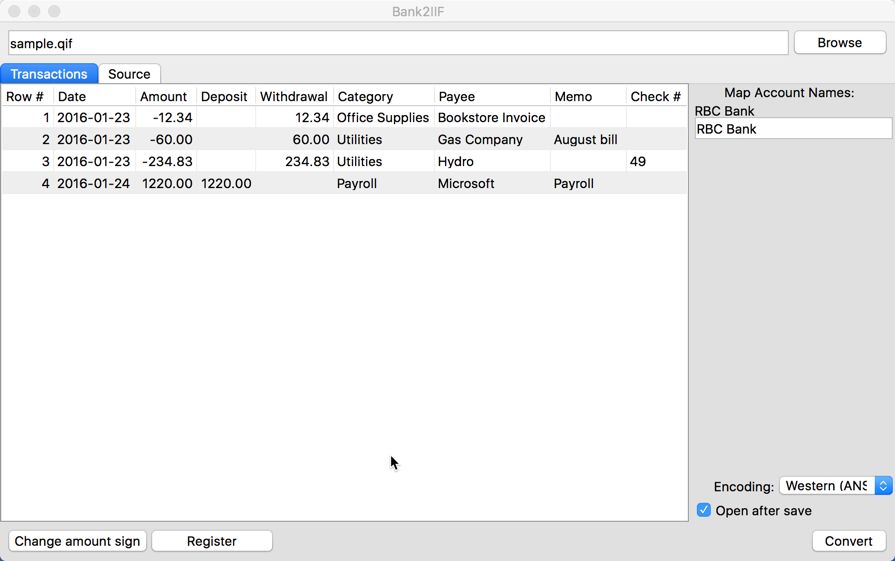Screen dimensions: 895x561
Task: Click the Register button
Action: coord(212,541)
